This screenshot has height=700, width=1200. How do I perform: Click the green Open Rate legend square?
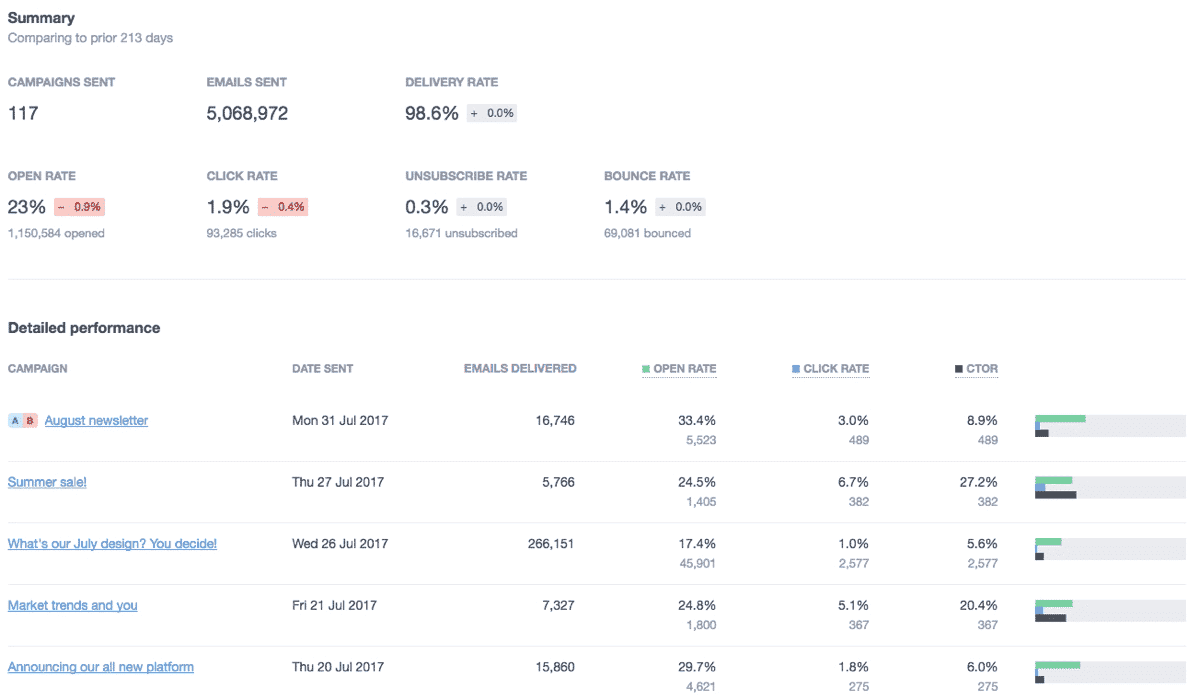(x=646, y=369)
